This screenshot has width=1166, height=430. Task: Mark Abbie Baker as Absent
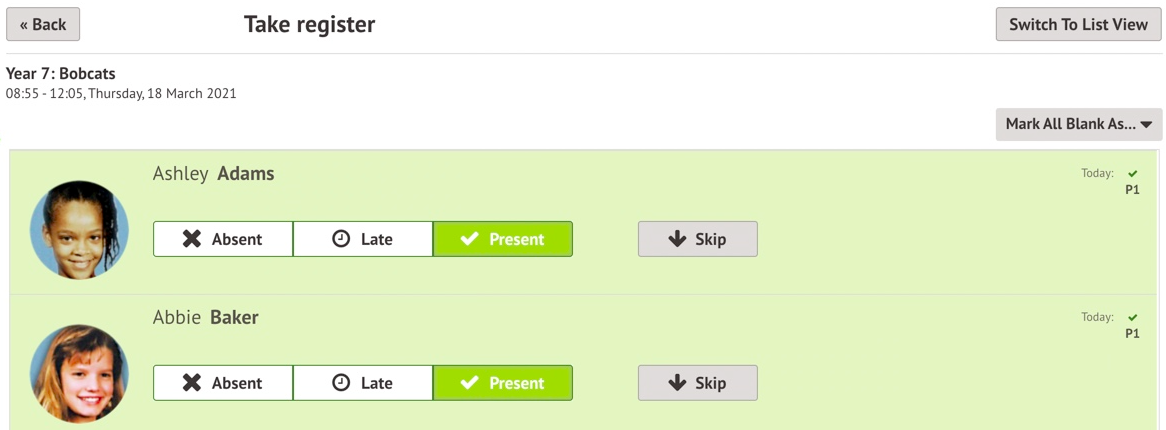[222, 383]
